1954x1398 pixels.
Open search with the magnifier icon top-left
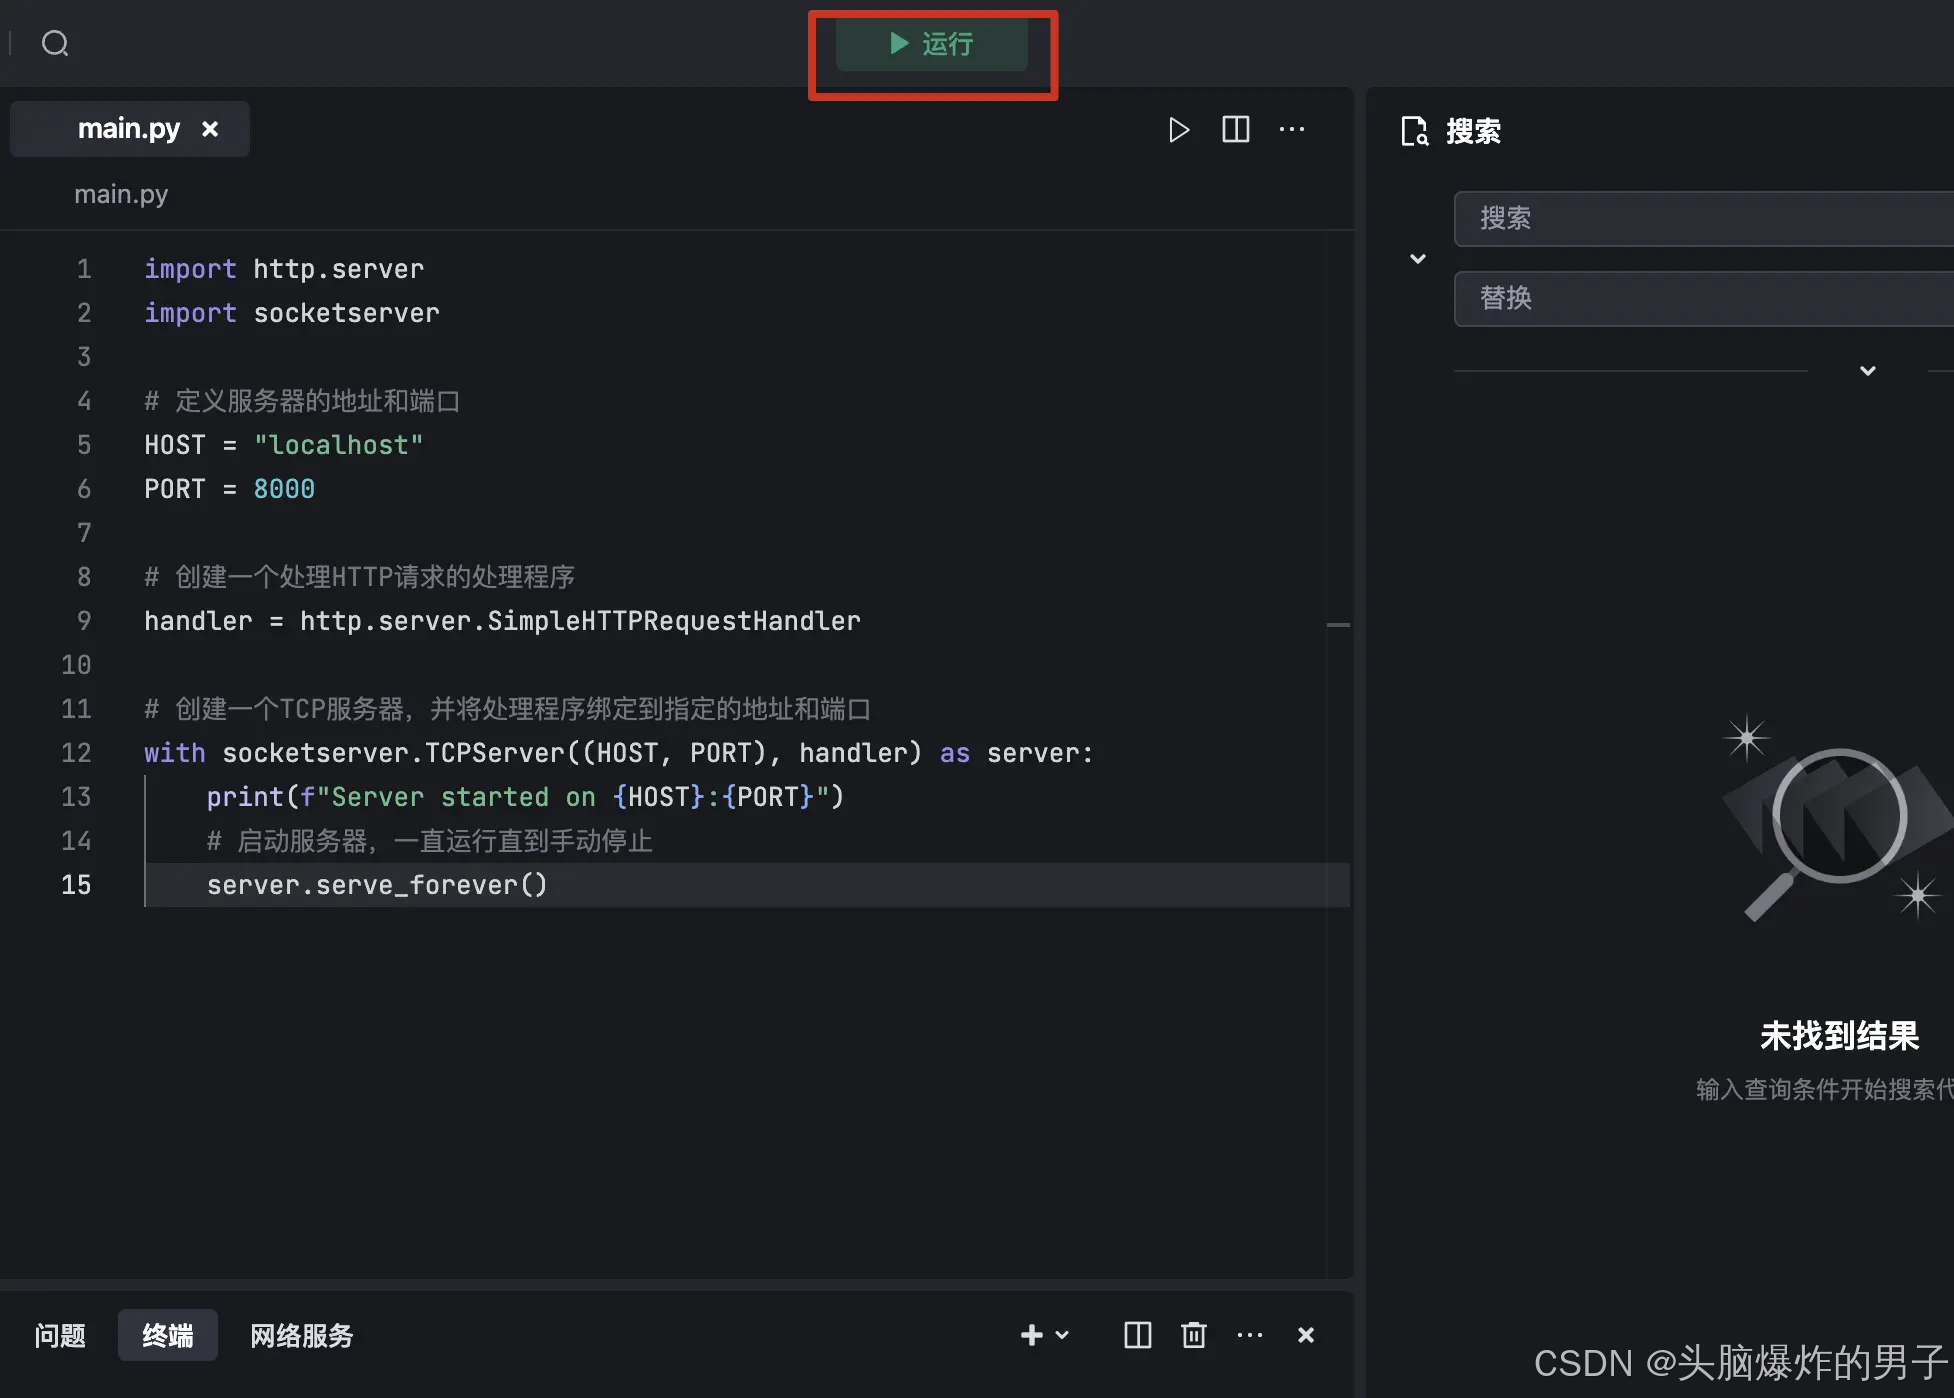coord(55,43)
